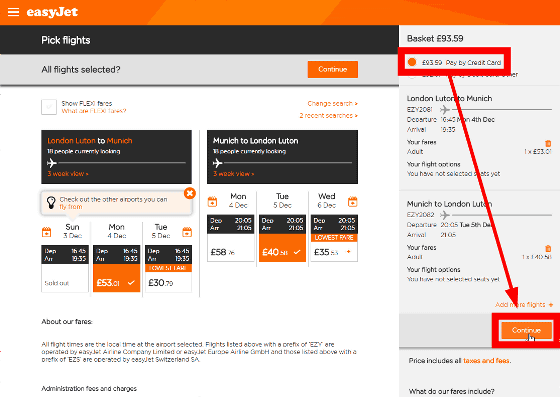The image size is (560, 397).
Task: Open taxes and fees link
Action: [x=486, y=361]
